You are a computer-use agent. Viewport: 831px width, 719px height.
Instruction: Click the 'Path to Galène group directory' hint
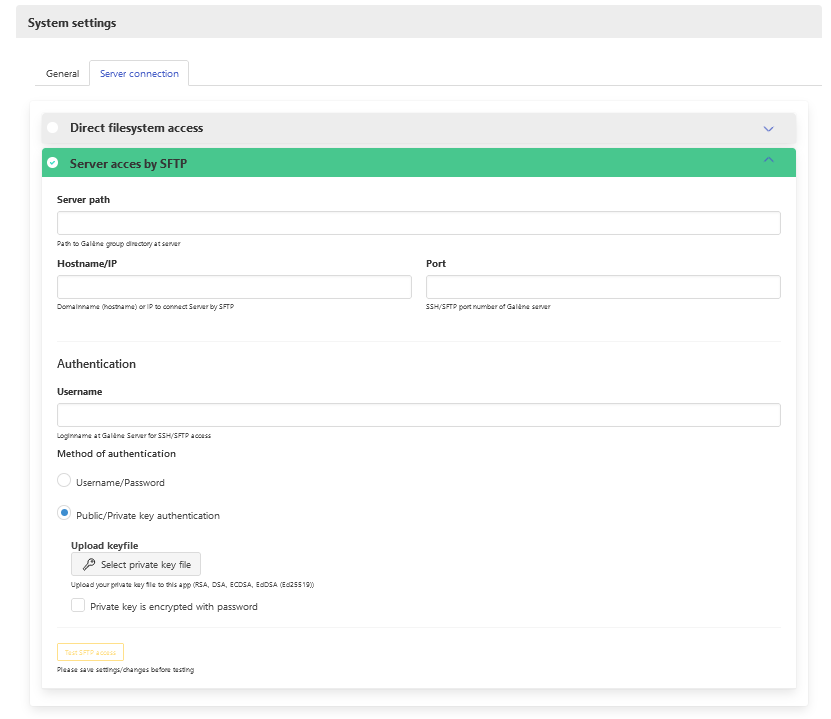tap(118, 244)
